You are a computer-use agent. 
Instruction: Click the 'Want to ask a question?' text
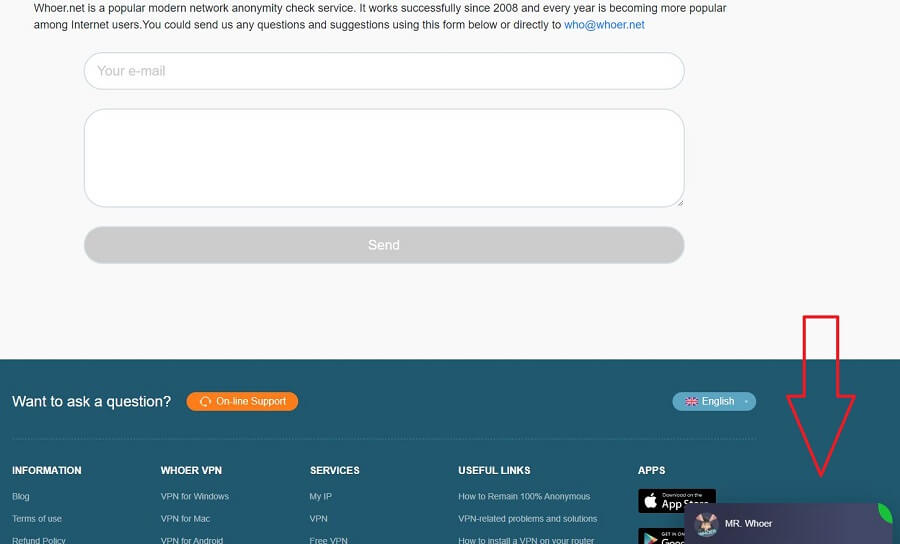pos(91,402)
